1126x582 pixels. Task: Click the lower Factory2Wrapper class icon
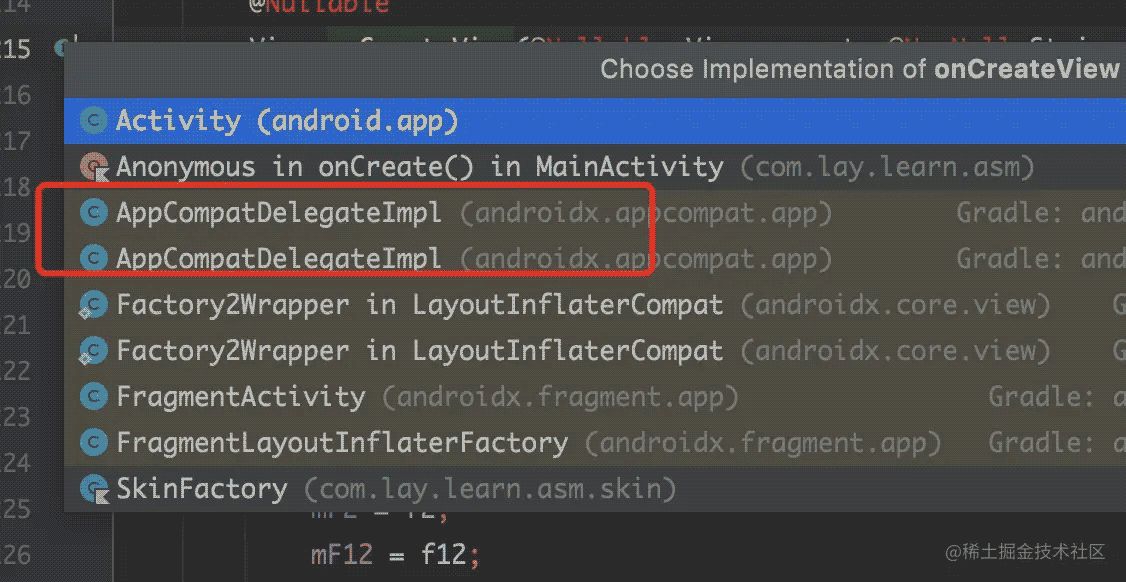pos(94,351)
